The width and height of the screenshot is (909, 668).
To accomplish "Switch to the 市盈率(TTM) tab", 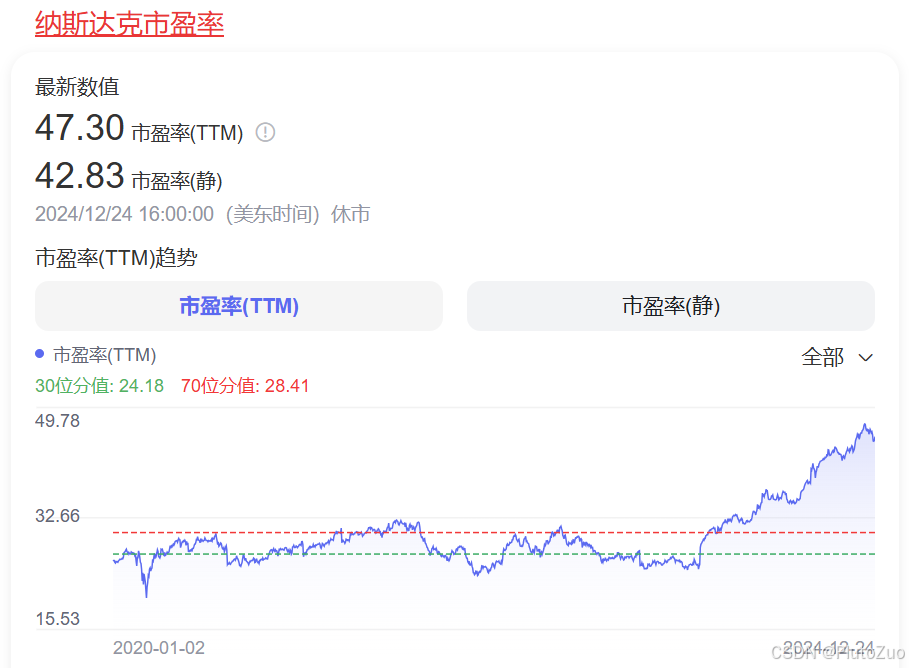I will [239, 306].
